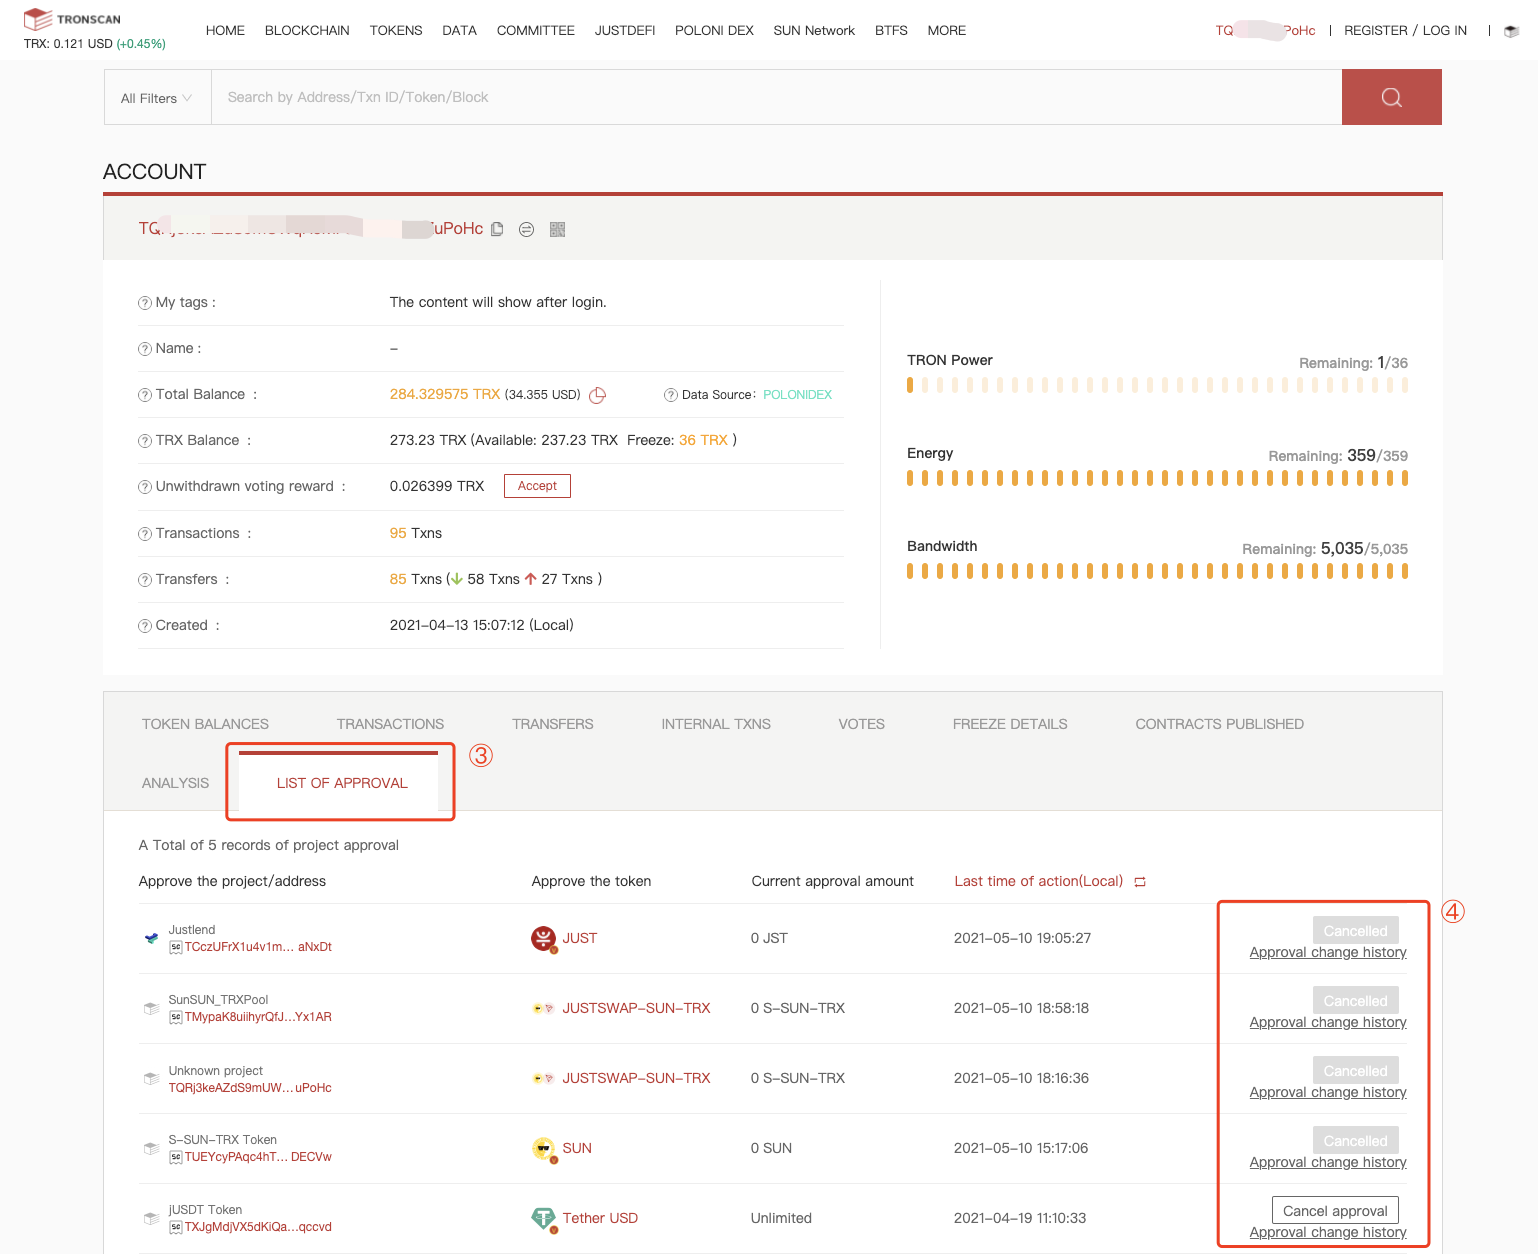Click the Accept voting reward button
The width and height of the screenshot is (1538, 1254).
[537, 486]
